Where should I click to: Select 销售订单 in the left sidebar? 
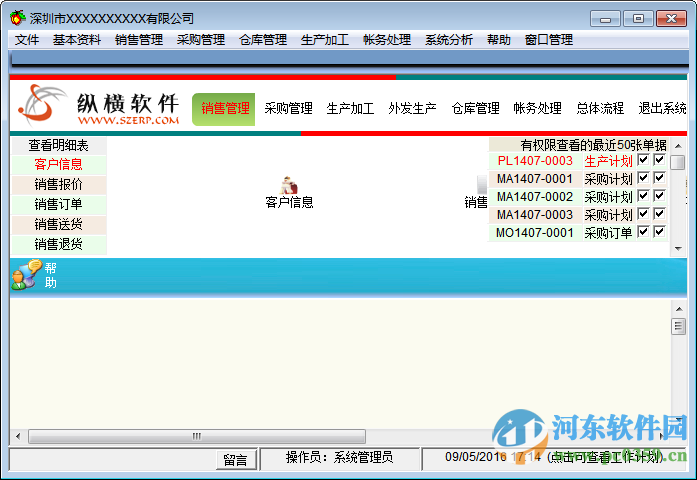pyautogui.click(x=58, y=204)
